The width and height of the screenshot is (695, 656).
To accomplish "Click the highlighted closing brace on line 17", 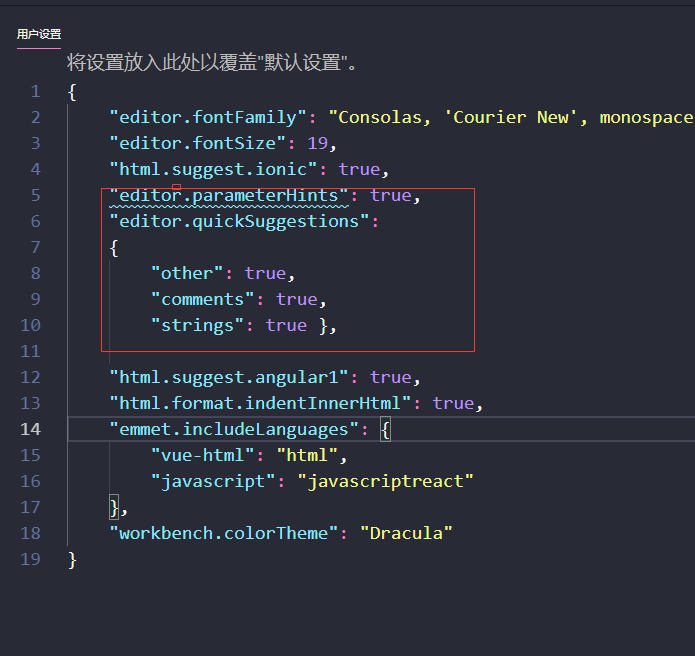I will pyautogui.click(x=114, y=508).
